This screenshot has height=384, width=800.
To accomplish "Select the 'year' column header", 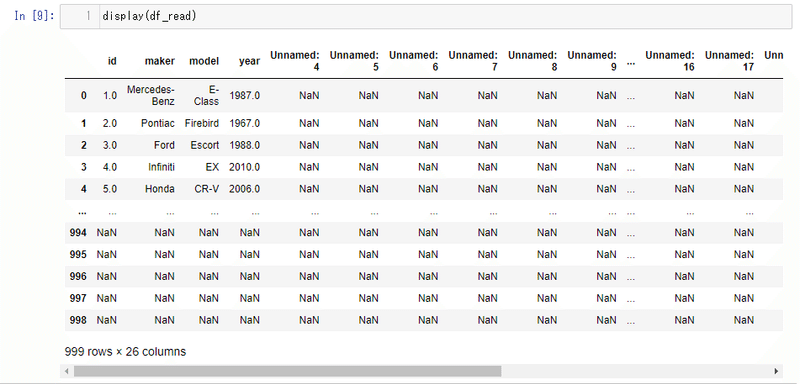I will coord(249,61).
